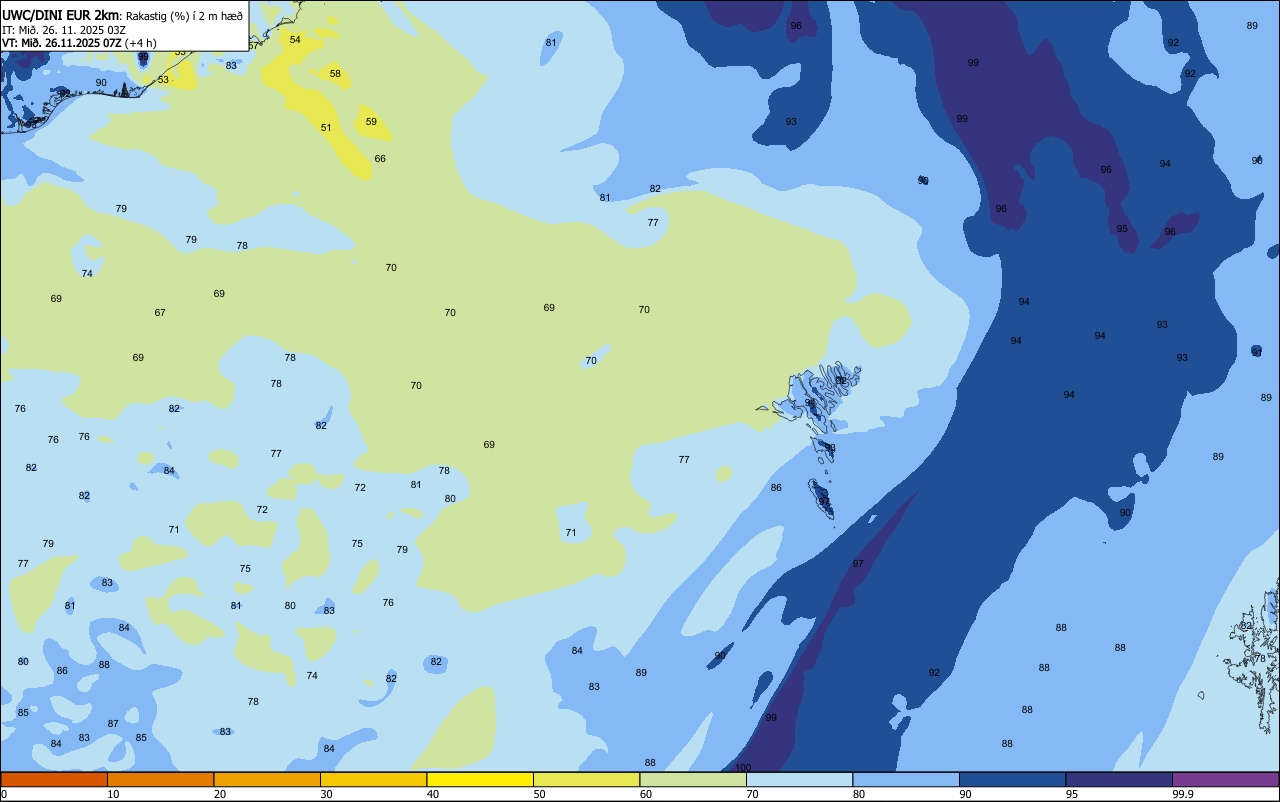1280x802 pixels.
Task: Click the legend tick label "10"
Action: tap(113, 794)
